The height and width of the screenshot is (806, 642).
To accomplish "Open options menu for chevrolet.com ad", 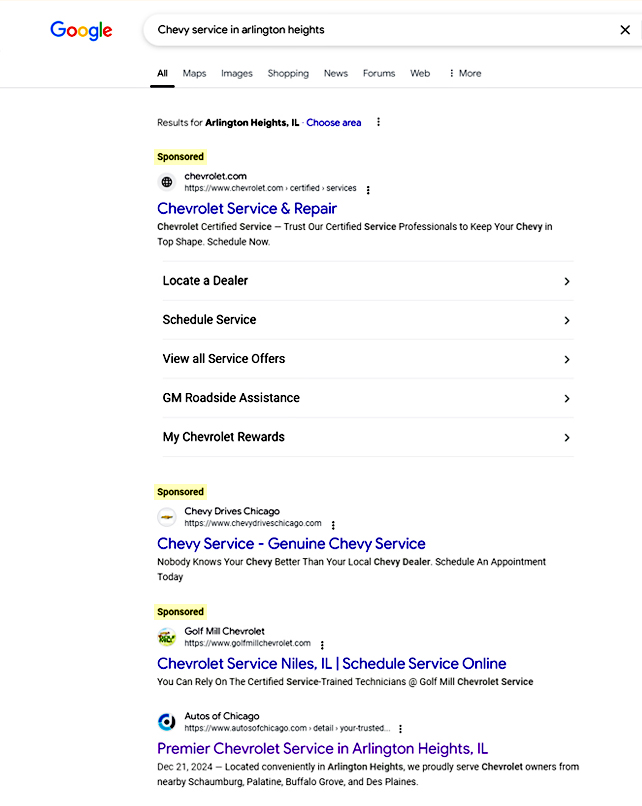I will pyautogui.click(x=368, y=189).
